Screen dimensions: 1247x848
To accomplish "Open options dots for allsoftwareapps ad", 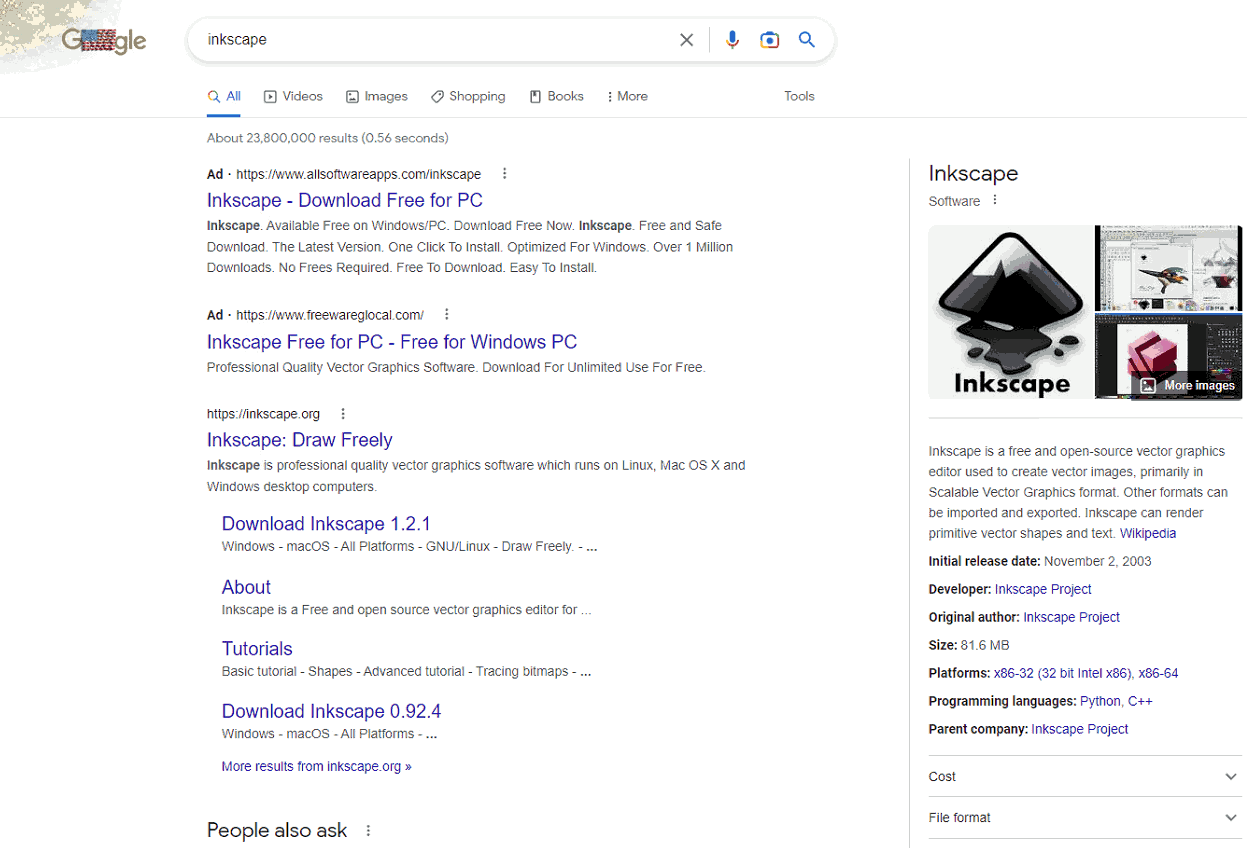I will [x=505, y=174].
